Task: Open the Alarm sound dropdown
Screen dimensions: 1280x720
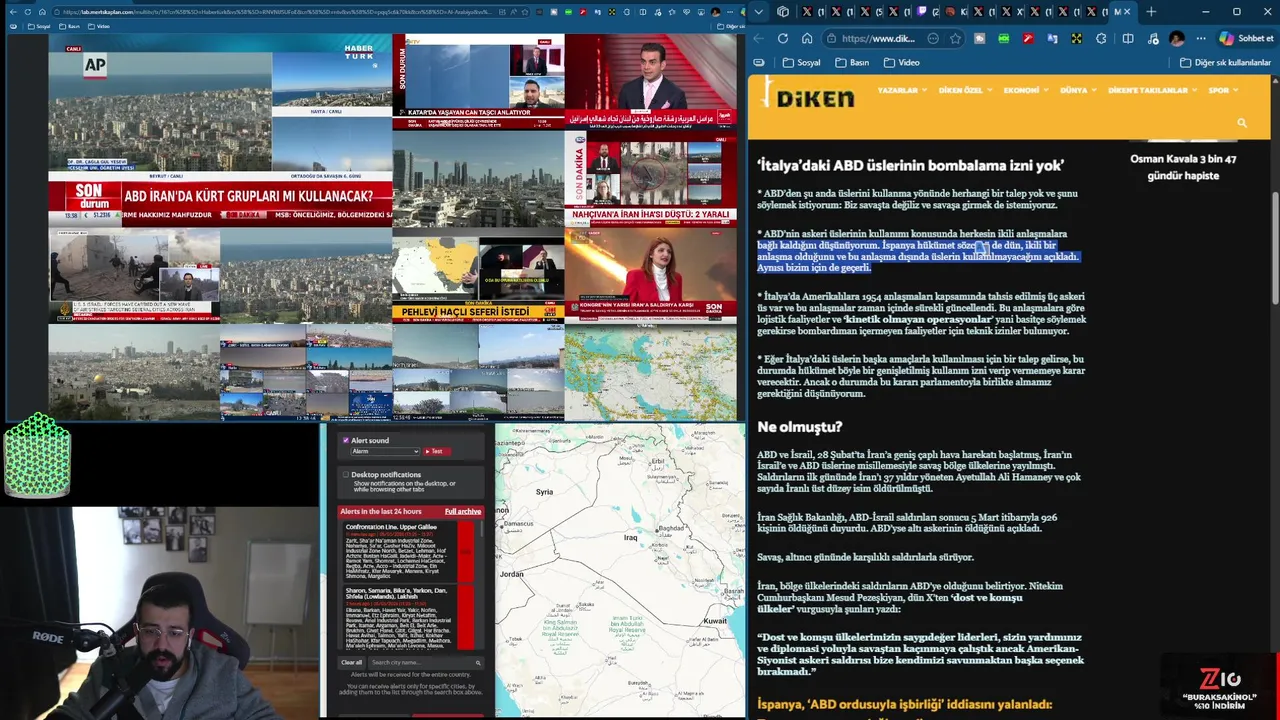Action: [x=385, y=451]
